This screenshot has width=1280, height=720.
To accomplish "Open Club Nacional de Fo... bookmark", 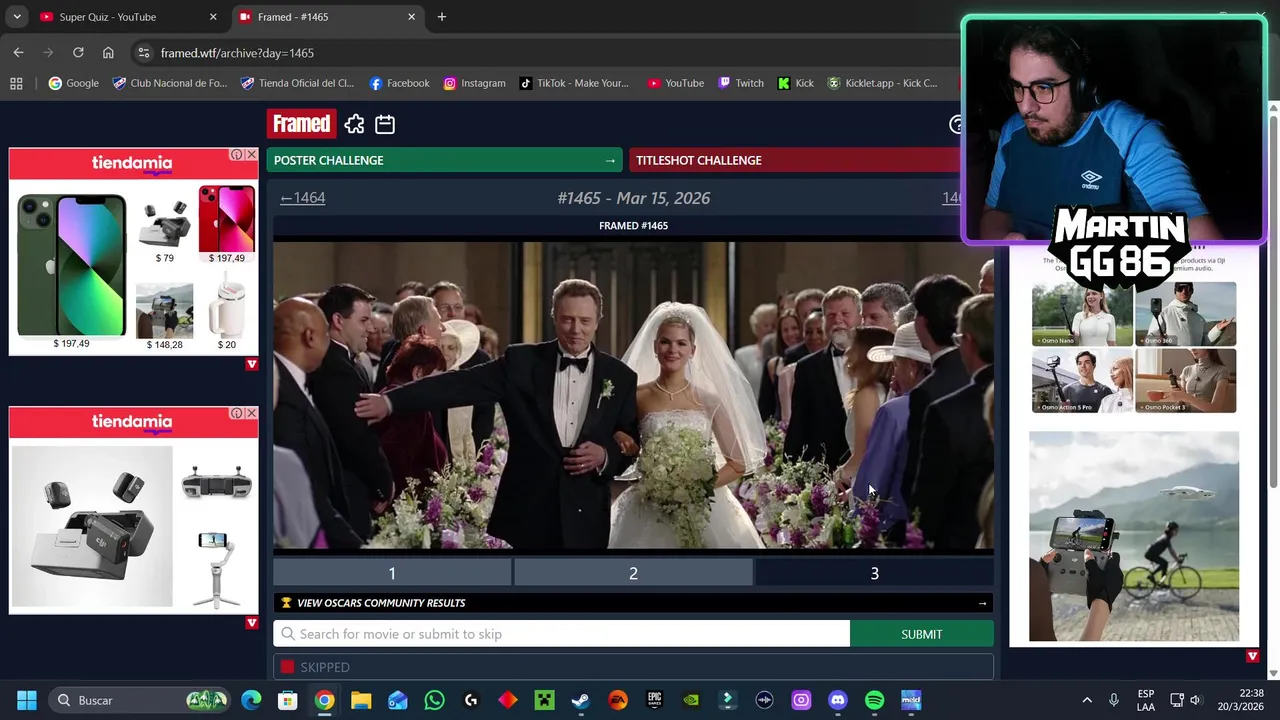I will pos(170,83).
